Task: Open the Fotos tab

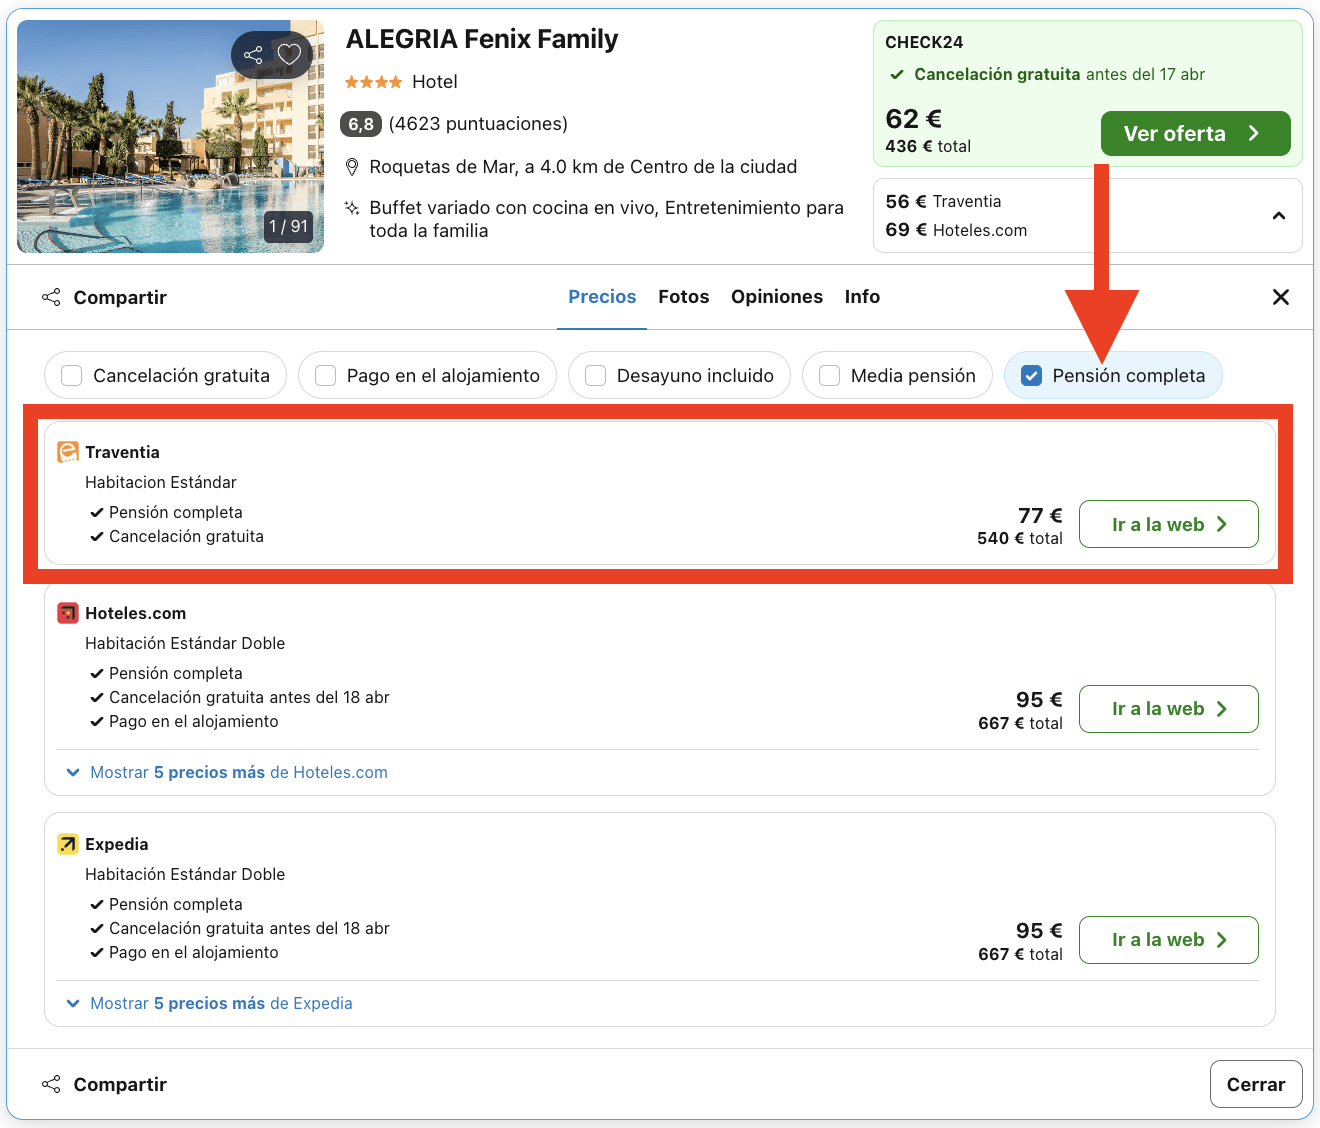Action: click(x=684, y=297)
